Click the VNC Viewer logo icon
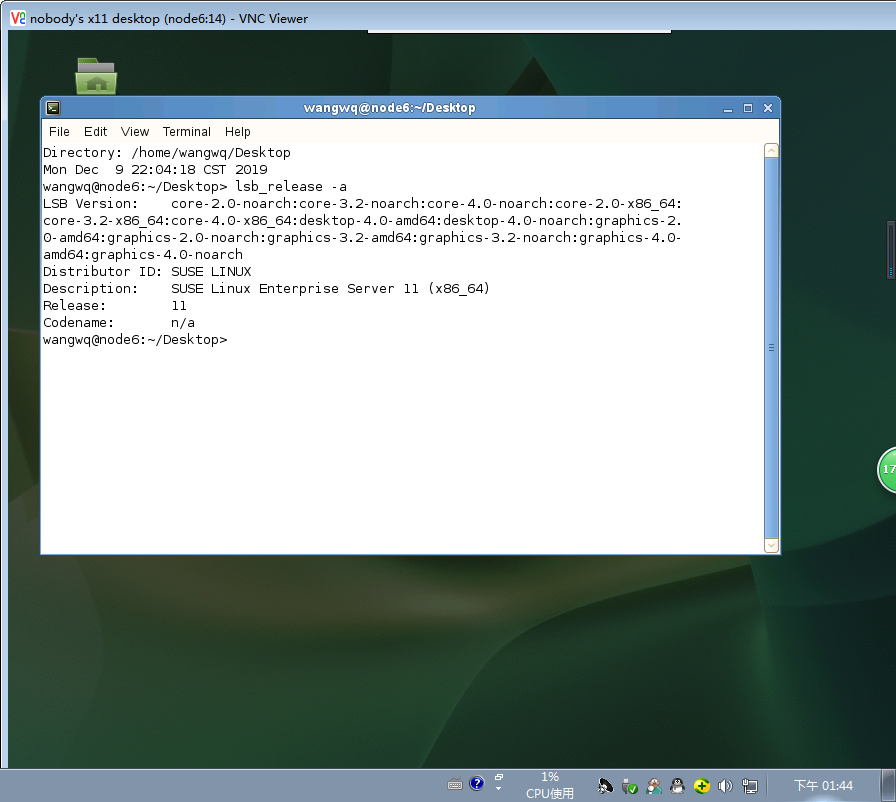The width and height of the screenshot is (896, 802). (x=18, y=18)
